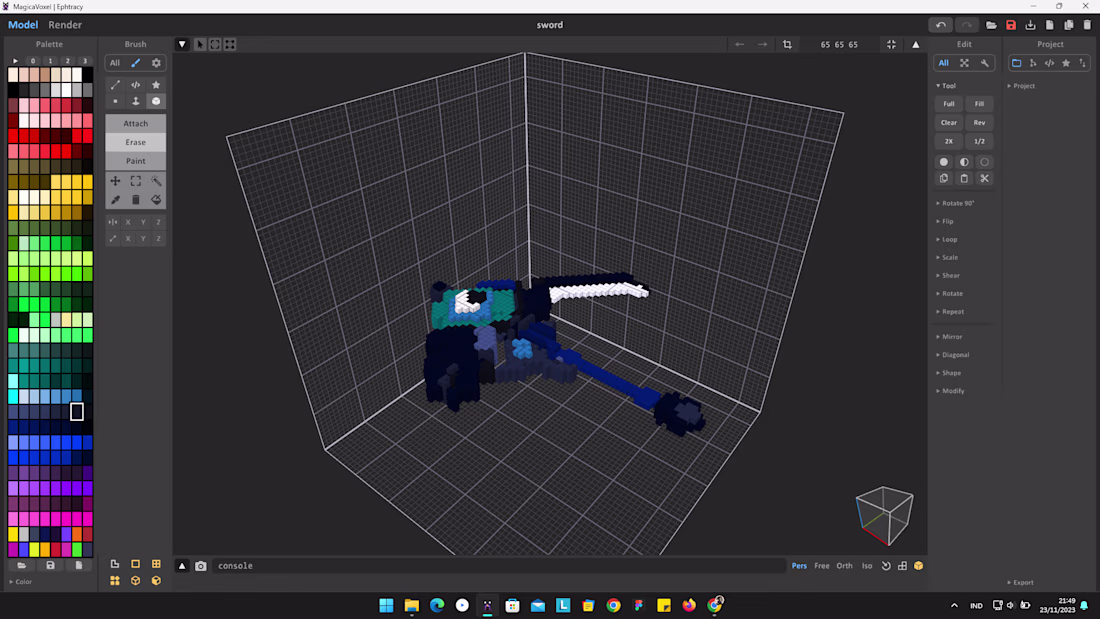Click the Paint brush mode button

135,161
